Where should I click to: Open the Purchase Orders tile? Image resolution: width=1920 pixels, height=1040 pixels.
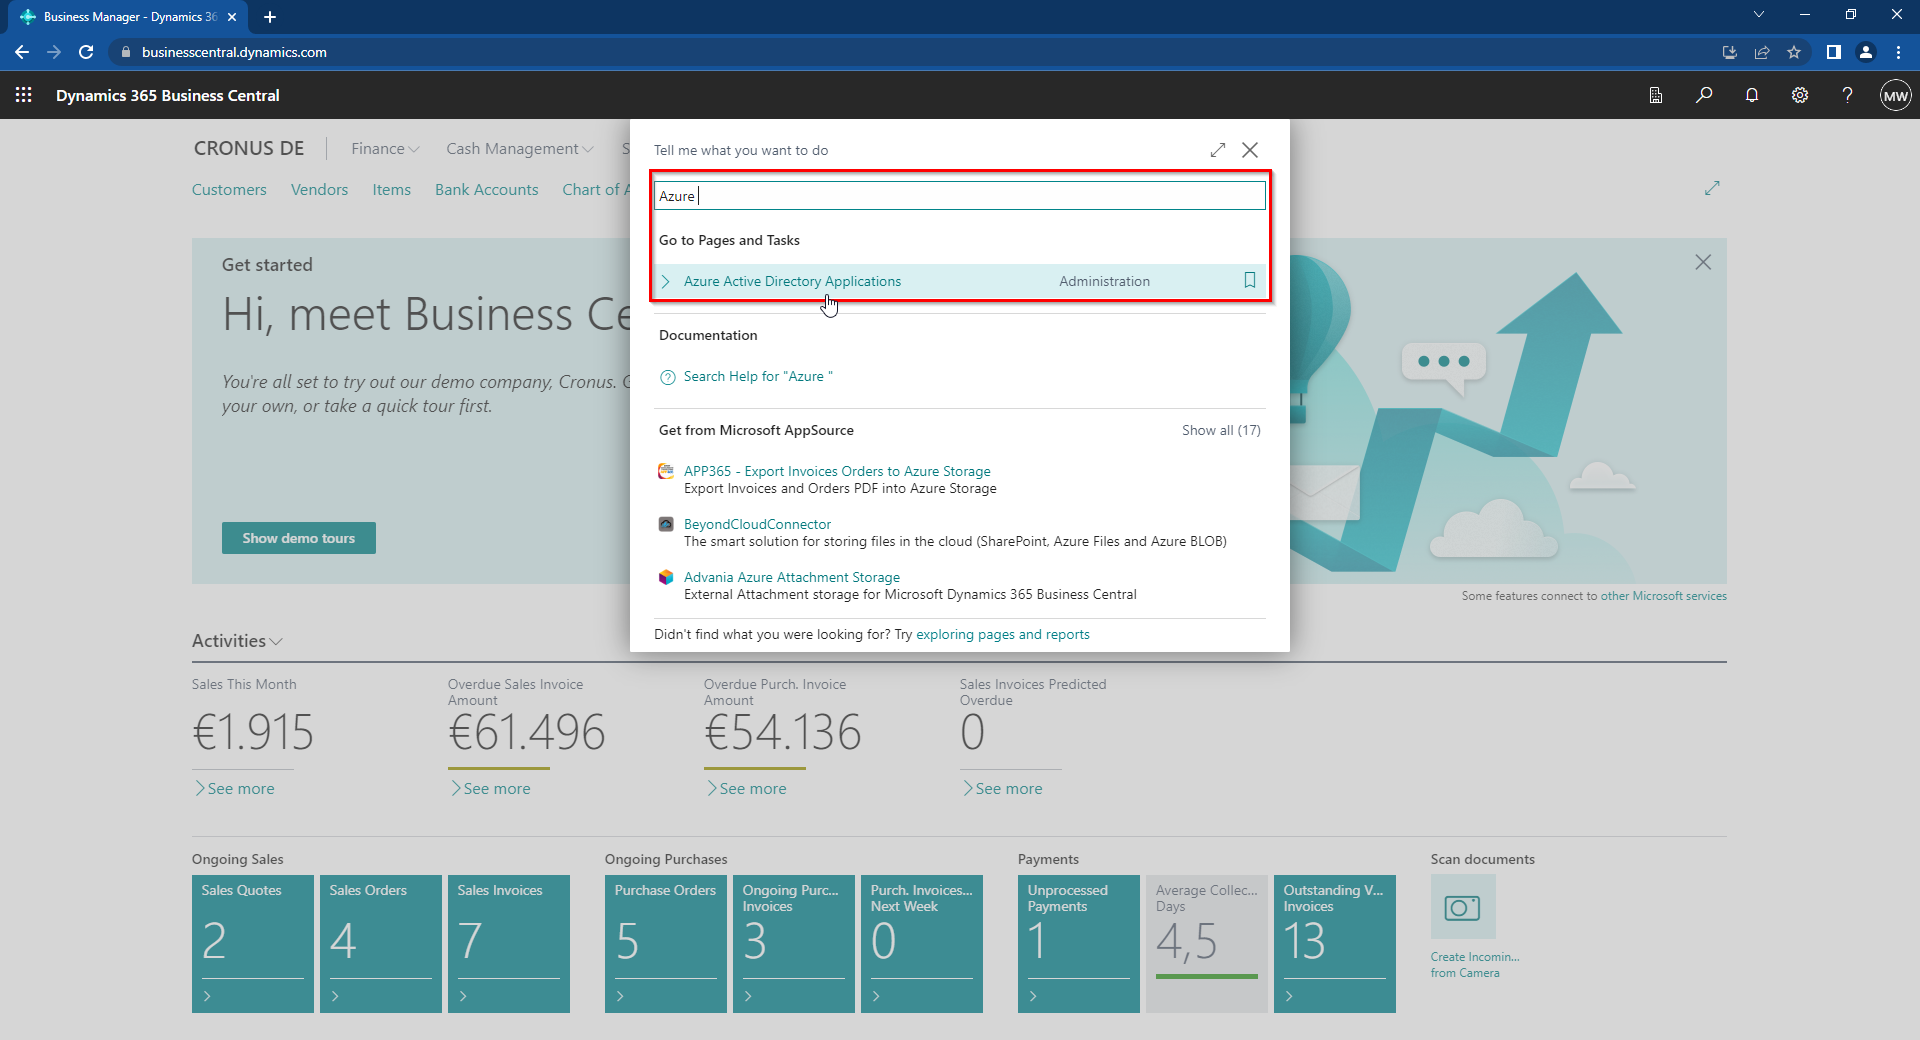point(666,944)
